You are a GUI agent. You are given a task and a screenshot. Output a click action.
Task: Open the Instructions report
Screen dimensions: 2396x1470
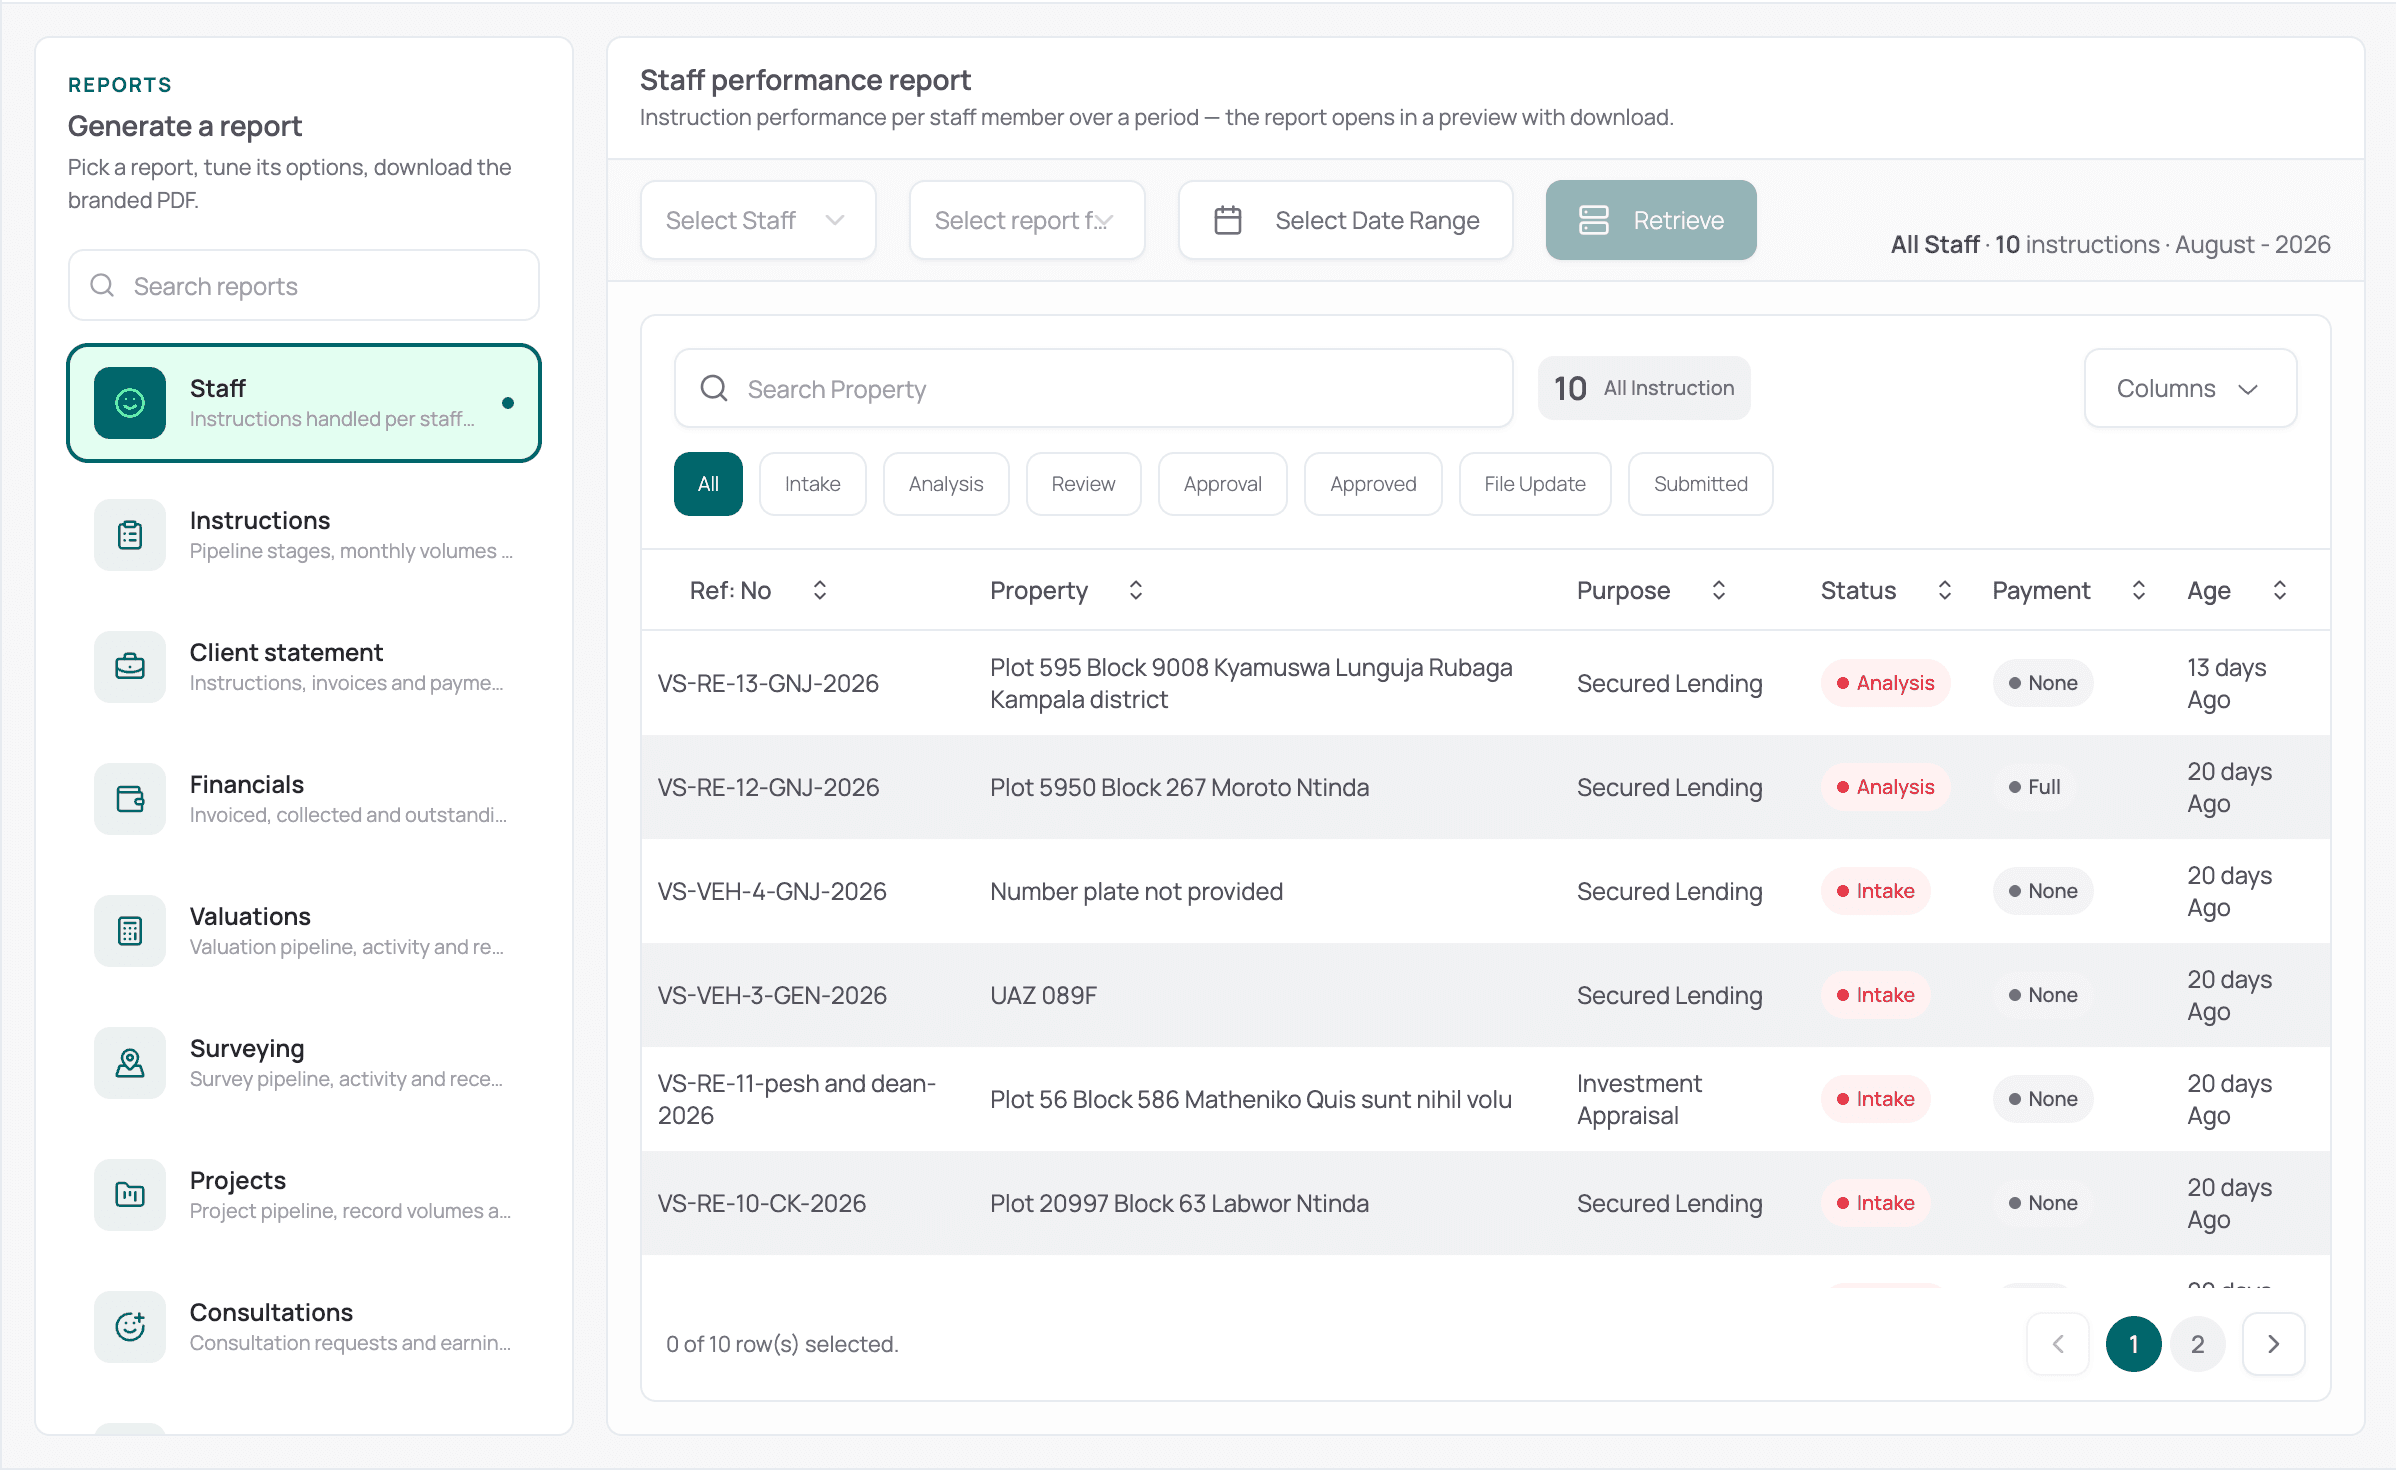click(x=304, y=535)
